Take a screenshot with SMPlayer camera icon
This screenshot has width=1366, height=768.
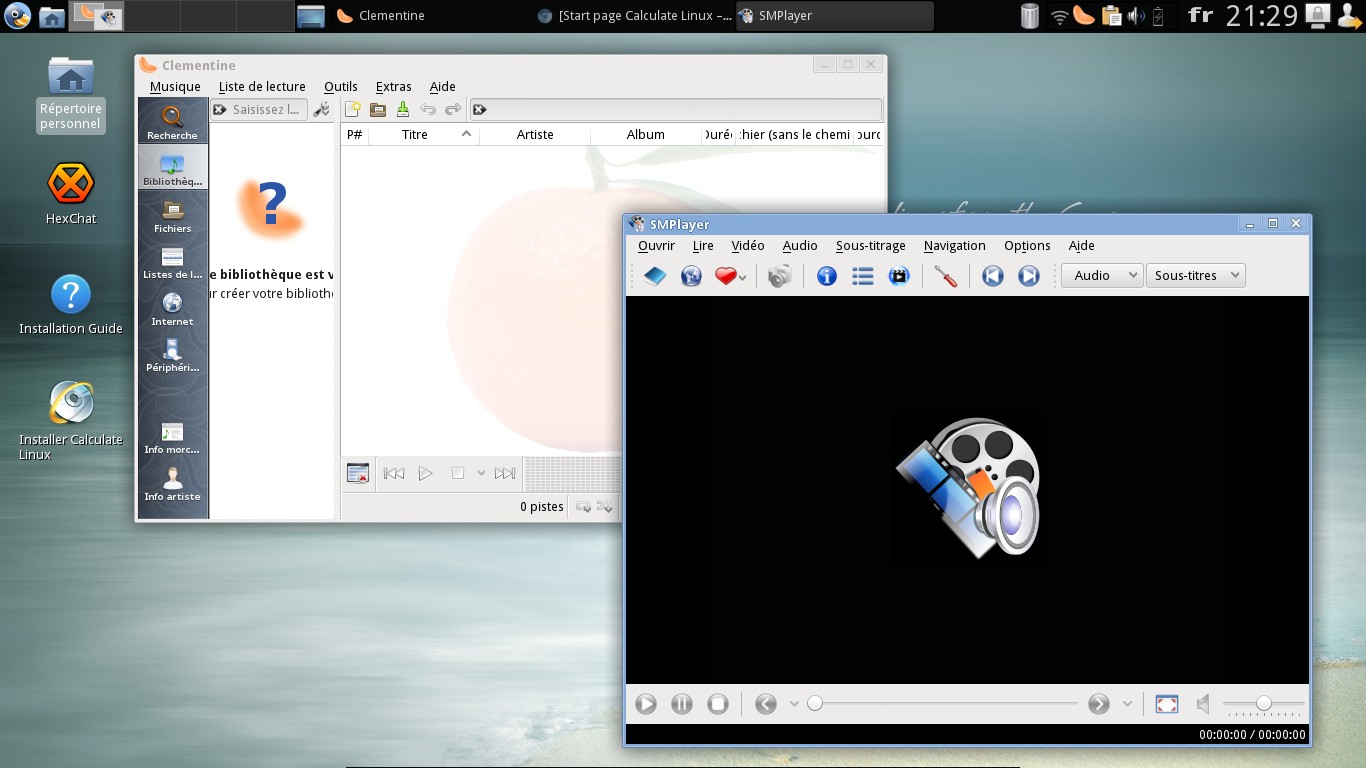tap(780, 276)
